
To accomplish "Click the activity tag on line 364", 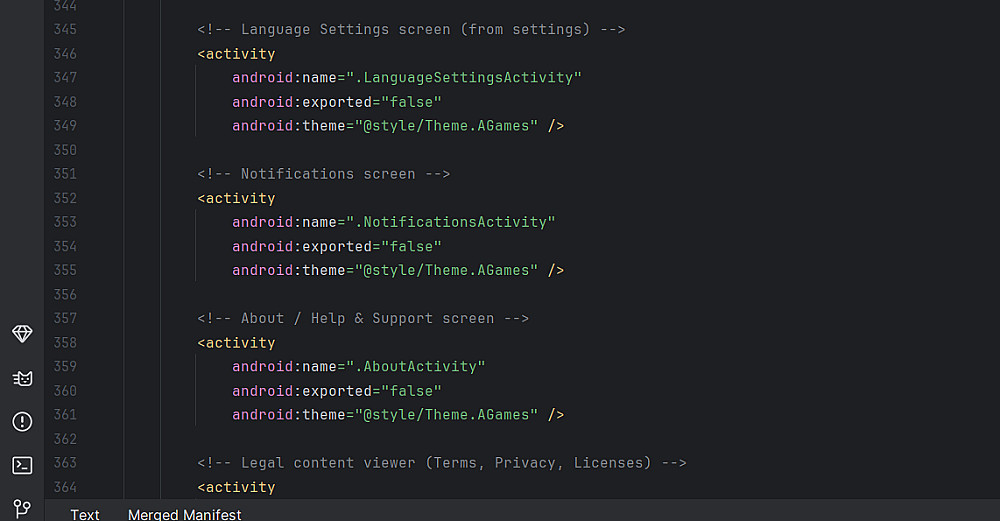I will [x=240, y=488].
